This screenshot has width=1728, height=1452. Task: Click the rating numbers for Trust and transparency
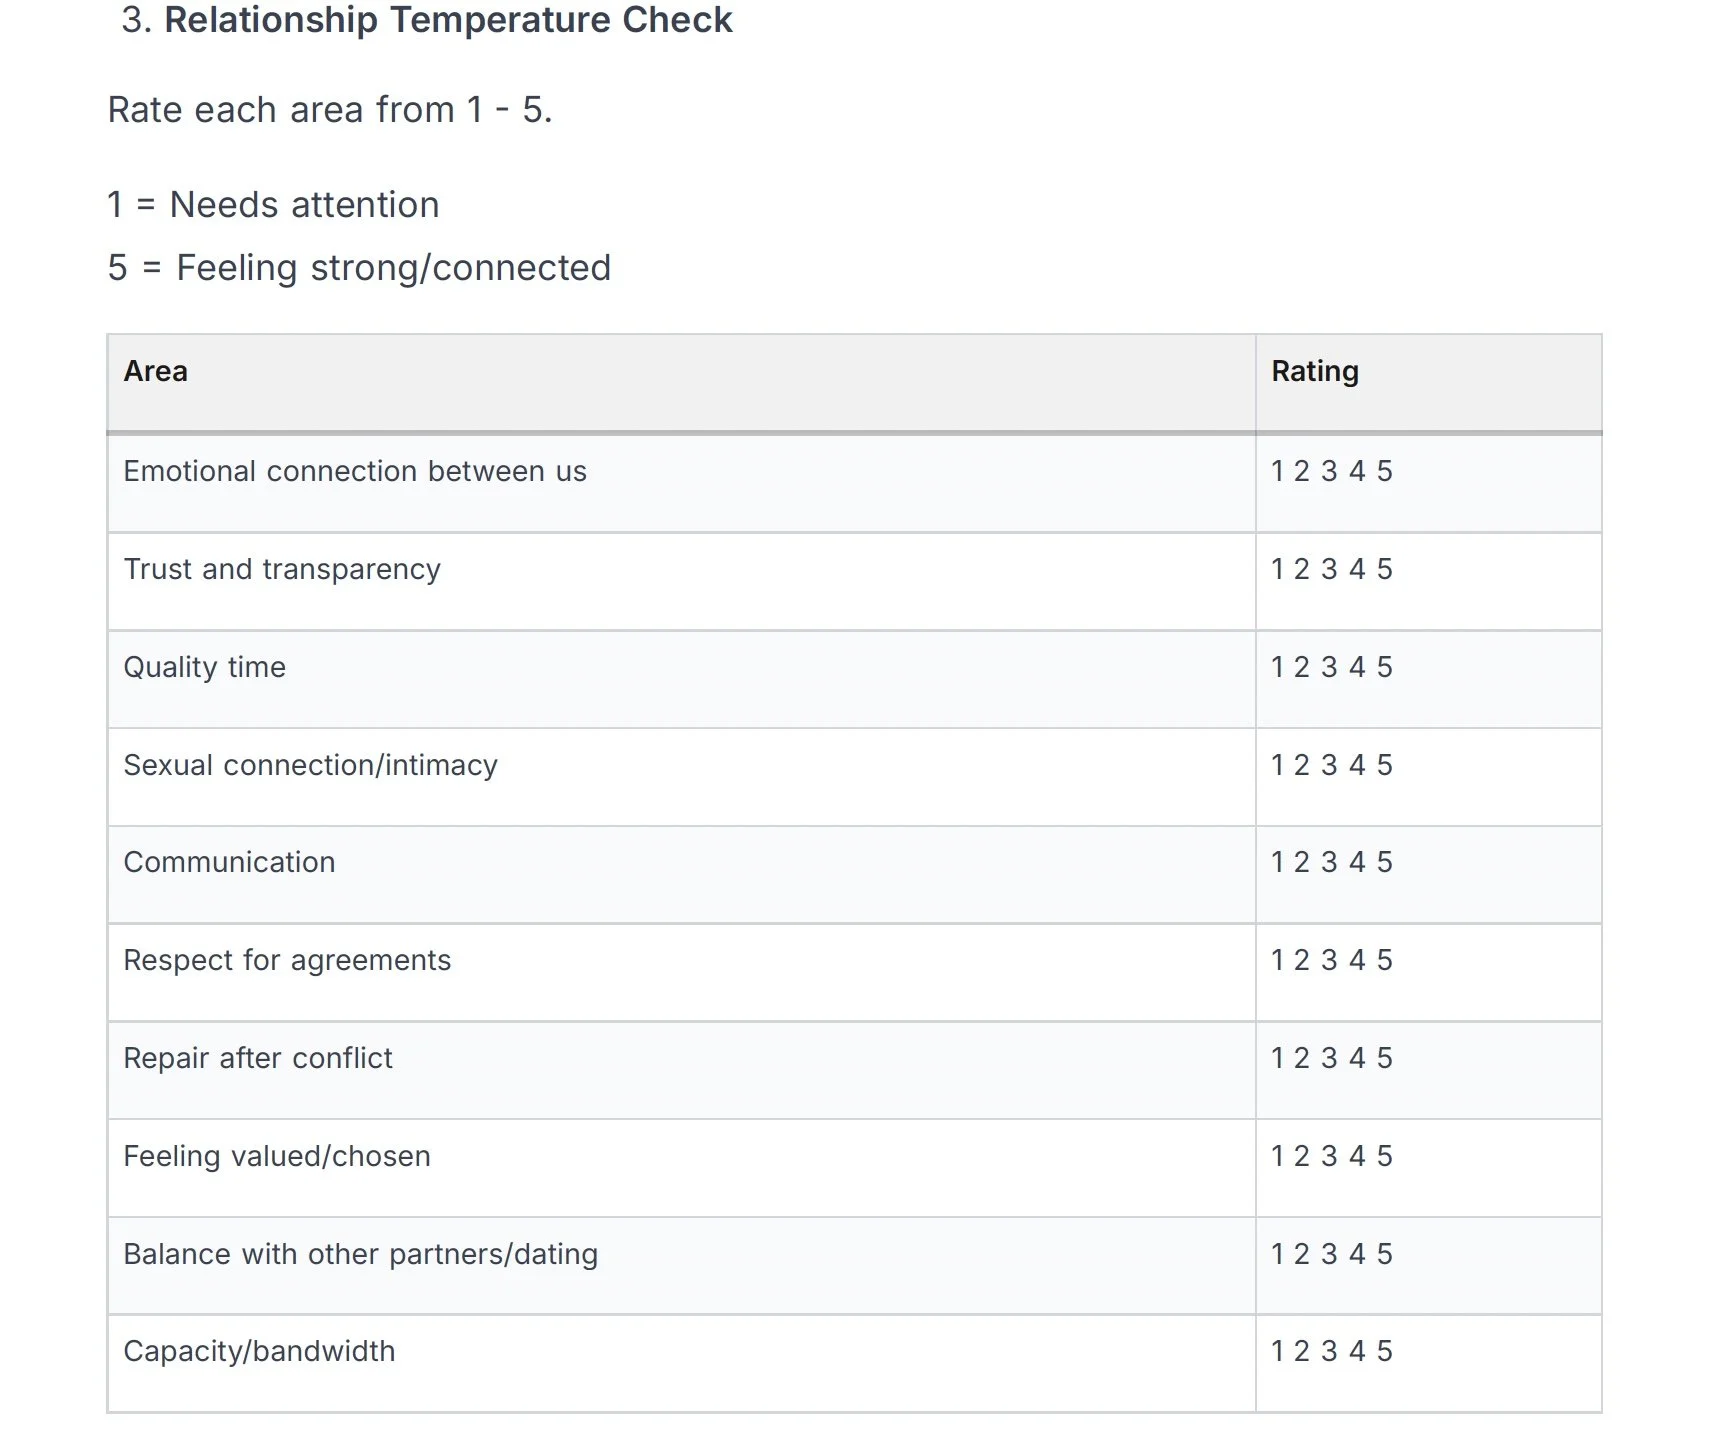tap(1332, 569)
